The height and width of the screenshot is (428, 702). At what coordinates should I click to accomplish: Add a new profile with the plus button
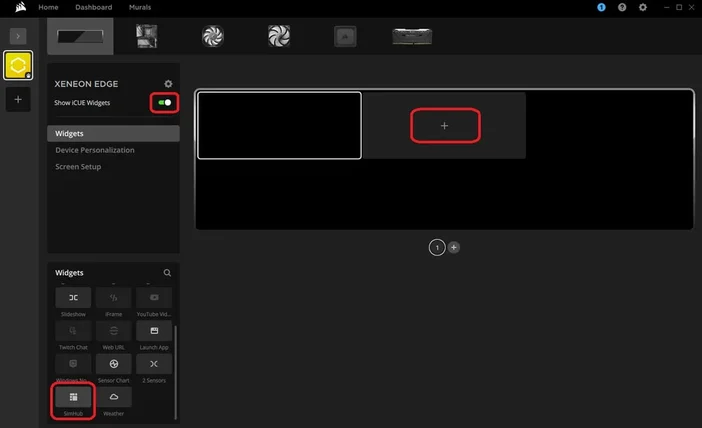(18, 99)
